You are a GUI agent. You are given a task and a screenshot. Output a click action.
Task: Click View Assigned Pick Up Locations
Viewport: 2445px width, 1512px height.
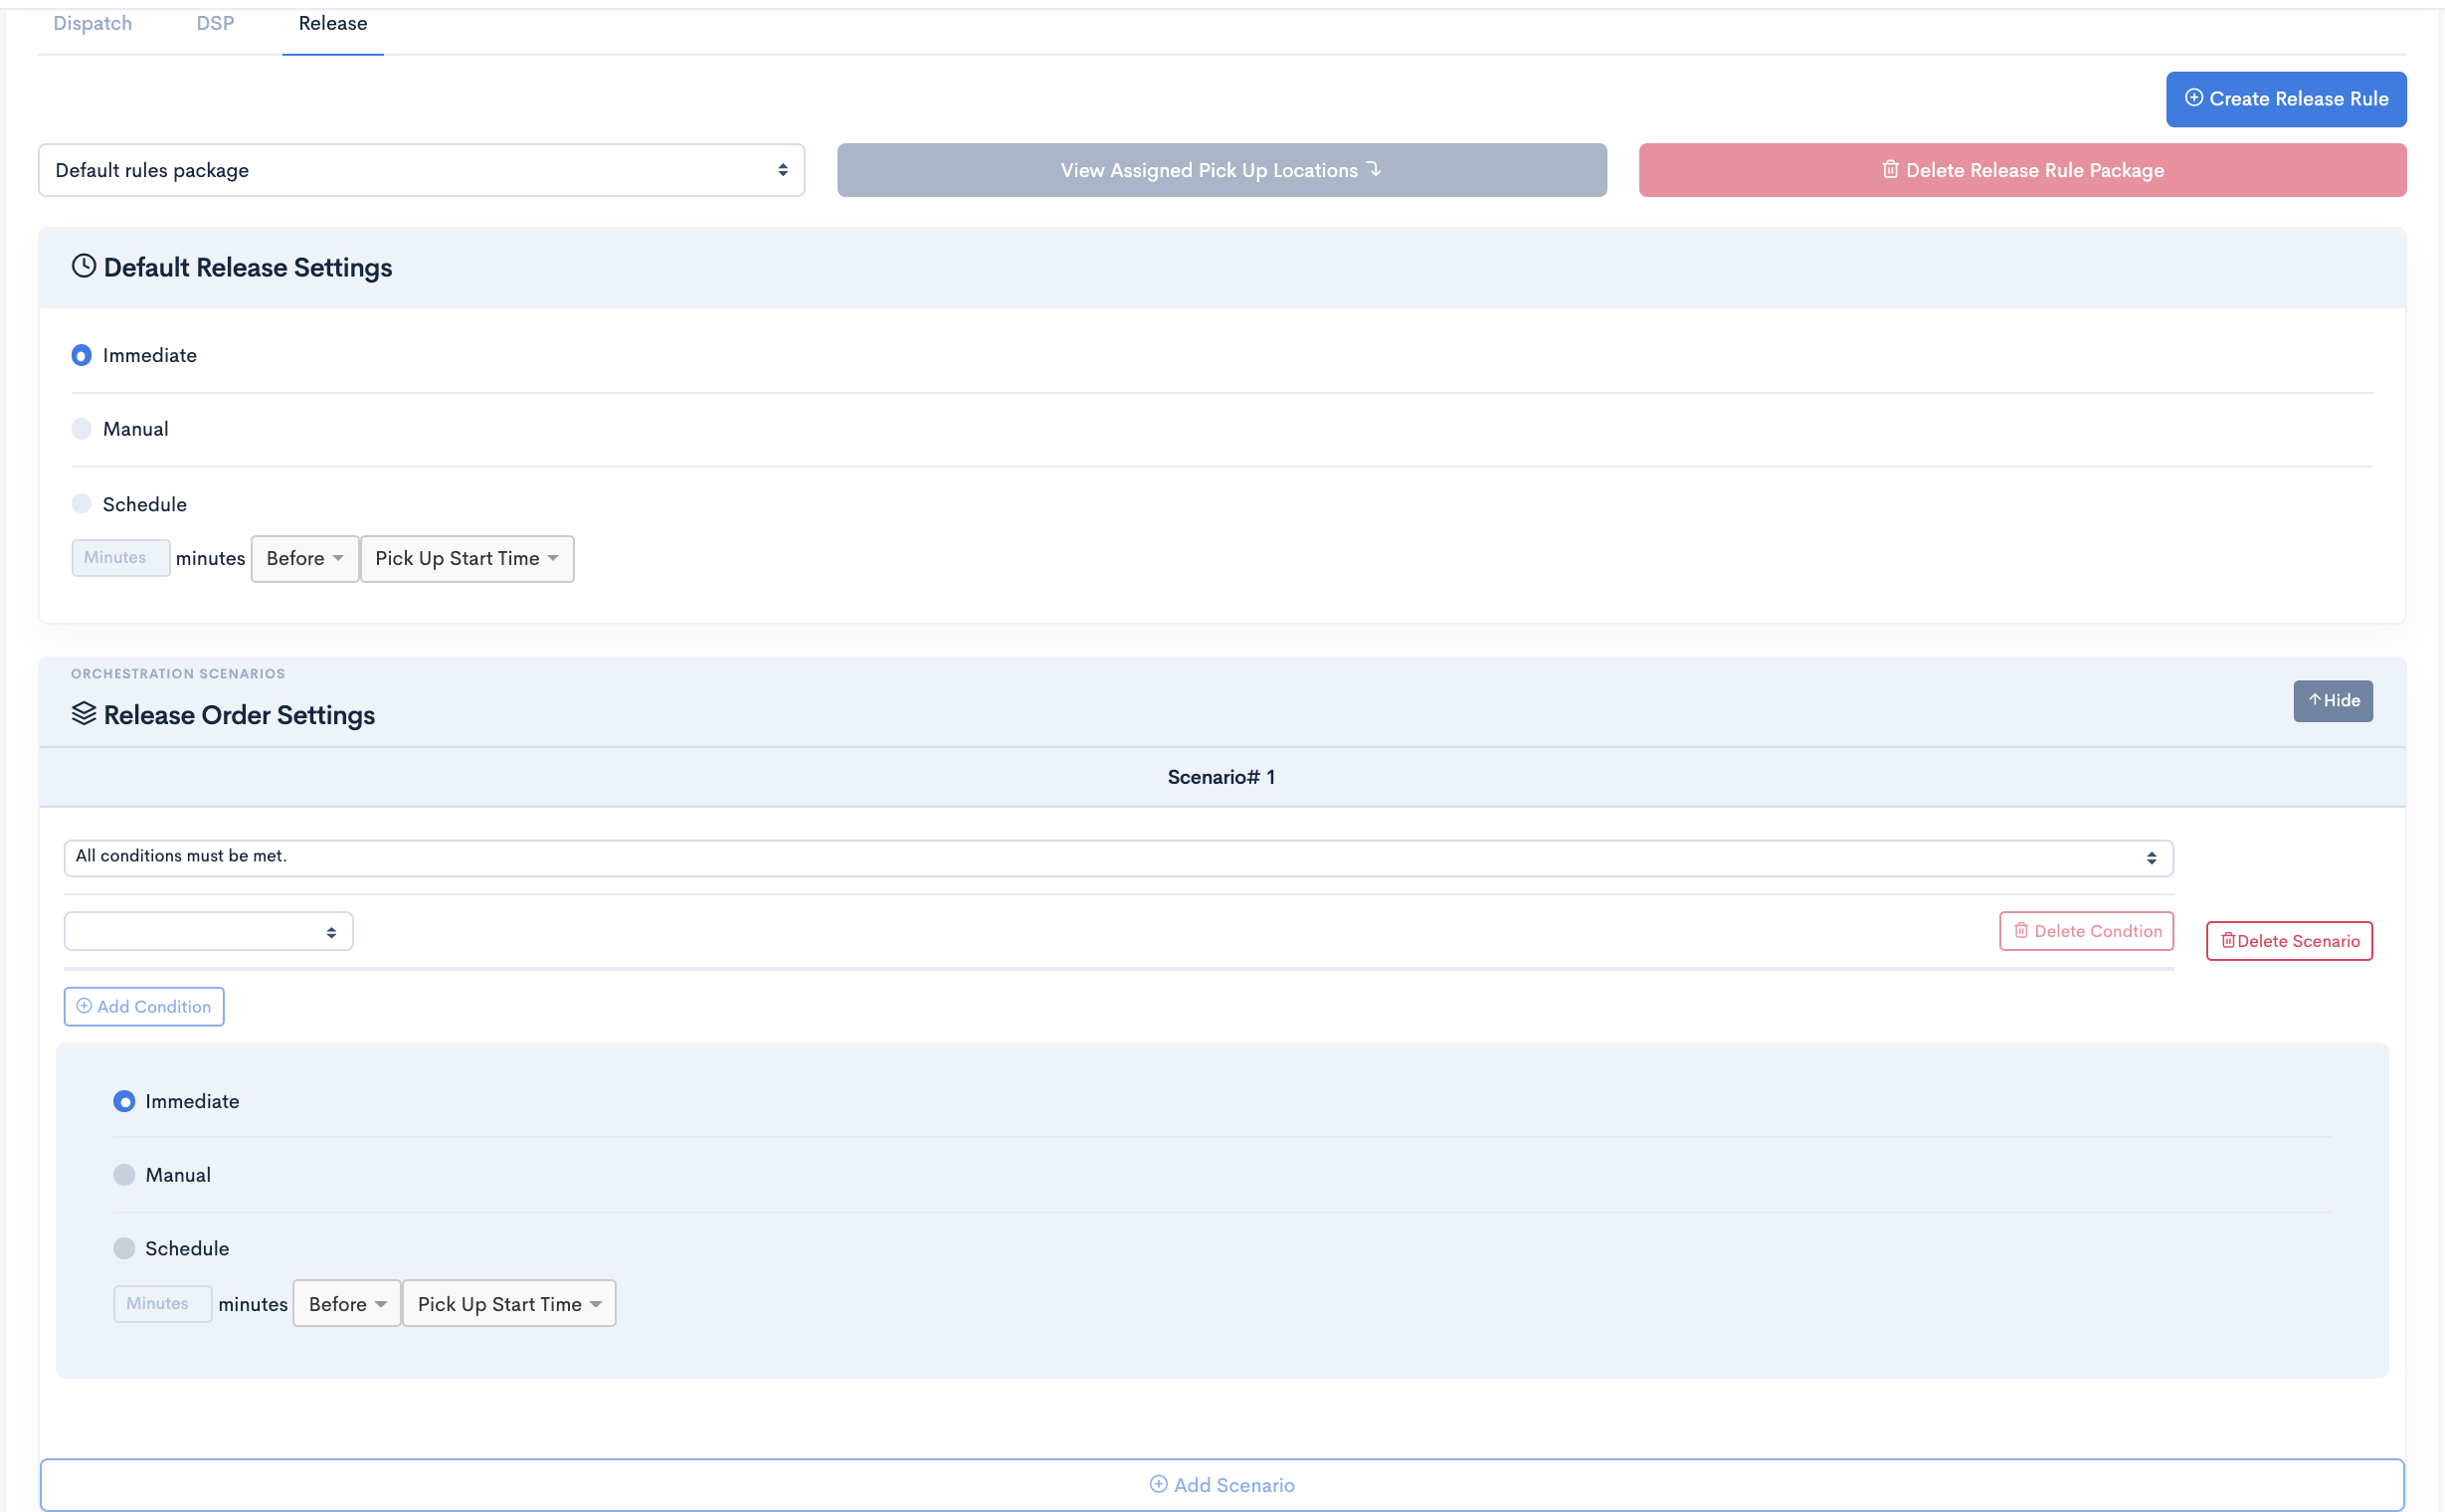tap(1222, 170)
